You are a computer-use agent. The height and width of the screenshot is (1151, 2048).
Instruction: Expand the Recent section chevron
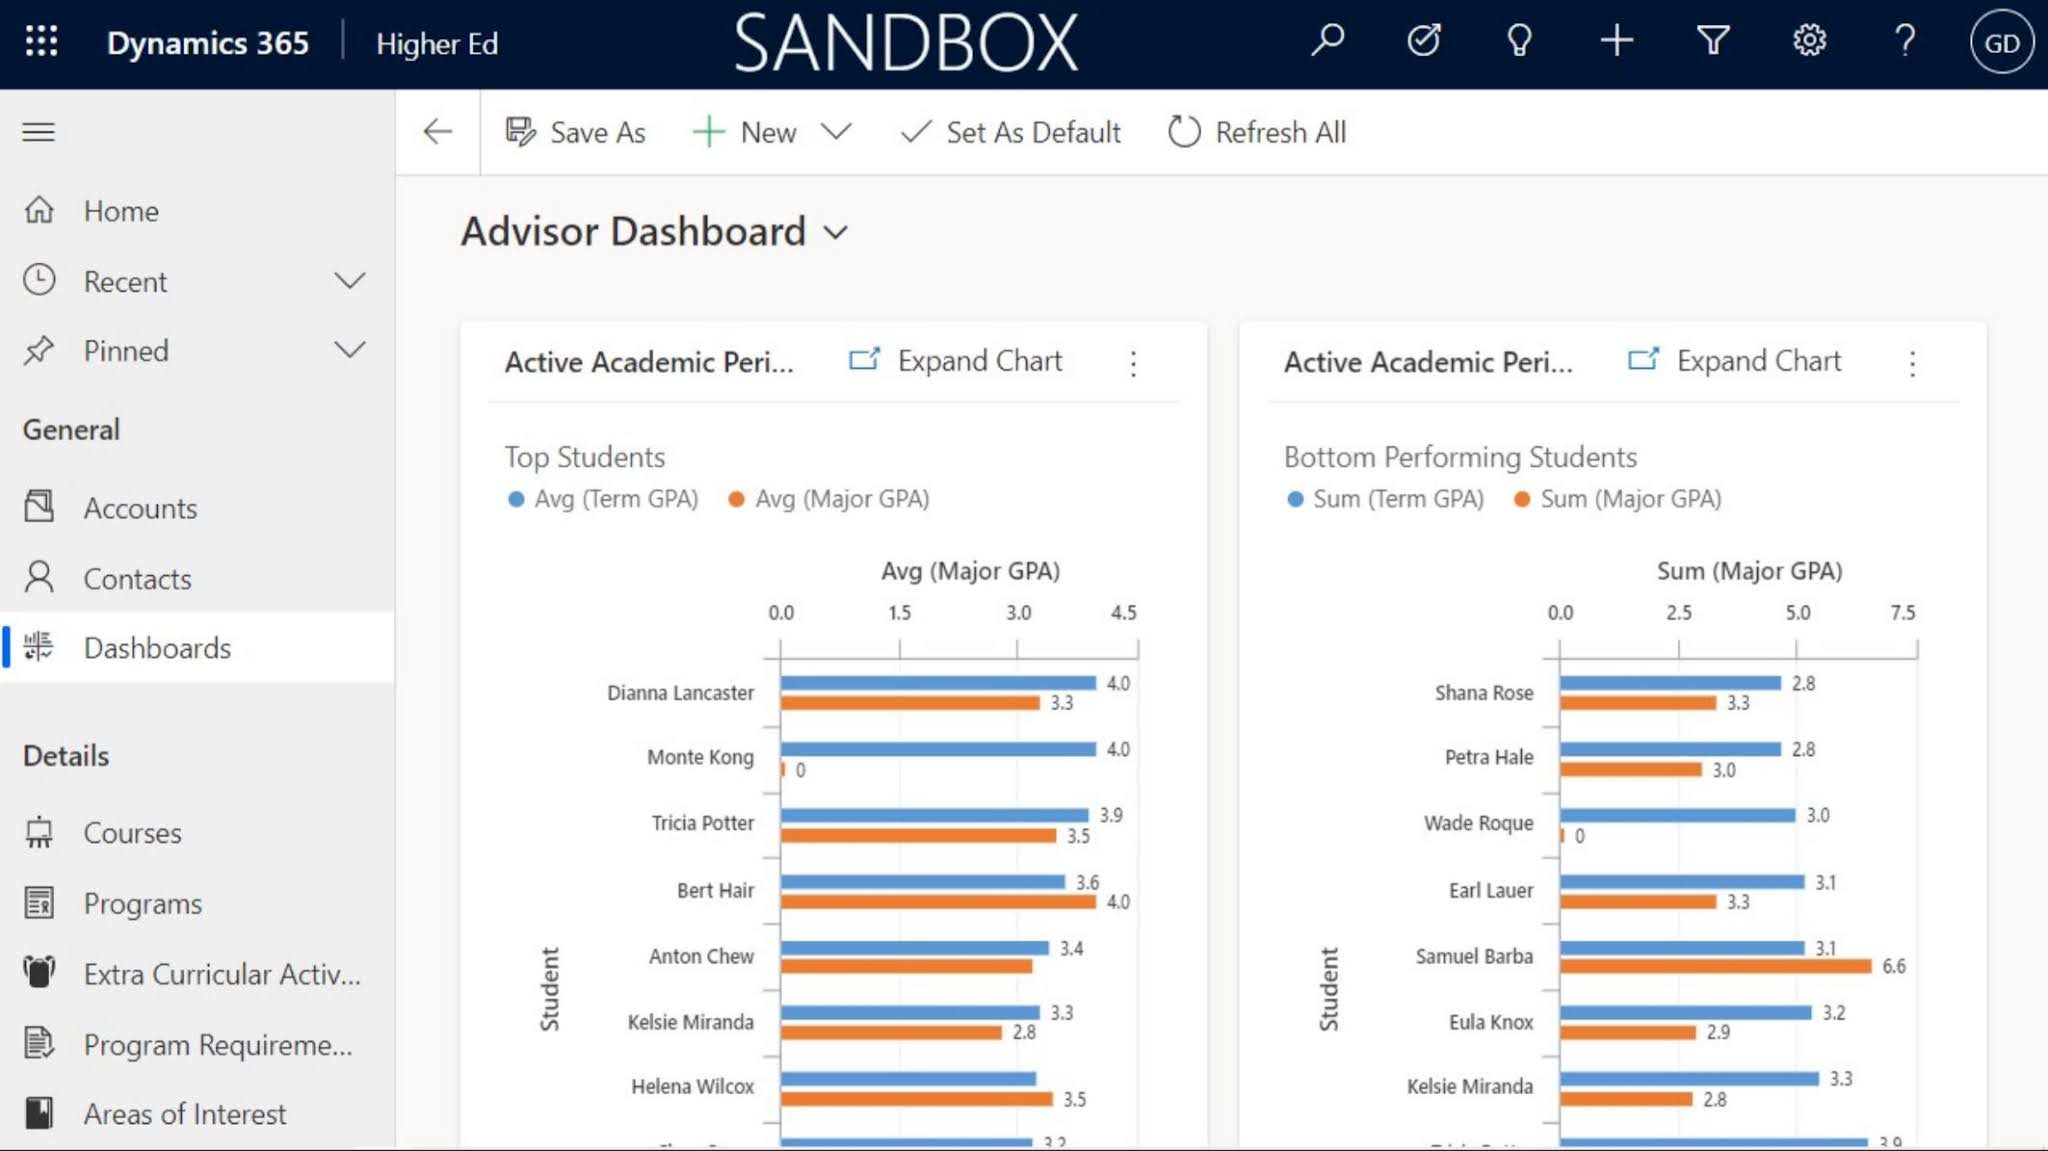(x=349, y=281)
